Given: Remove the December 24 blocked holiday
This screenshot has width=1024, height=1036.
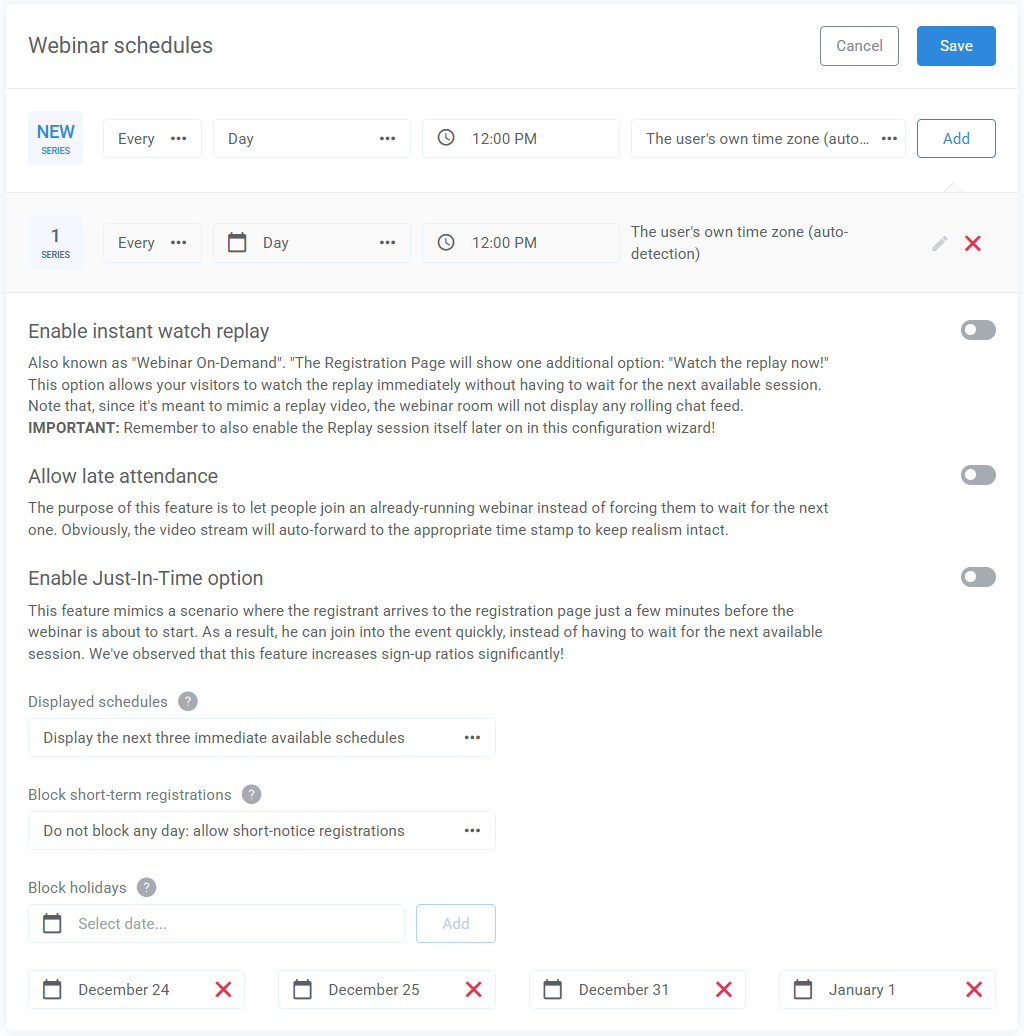Looking at the screenshot, I should (224, 989).
